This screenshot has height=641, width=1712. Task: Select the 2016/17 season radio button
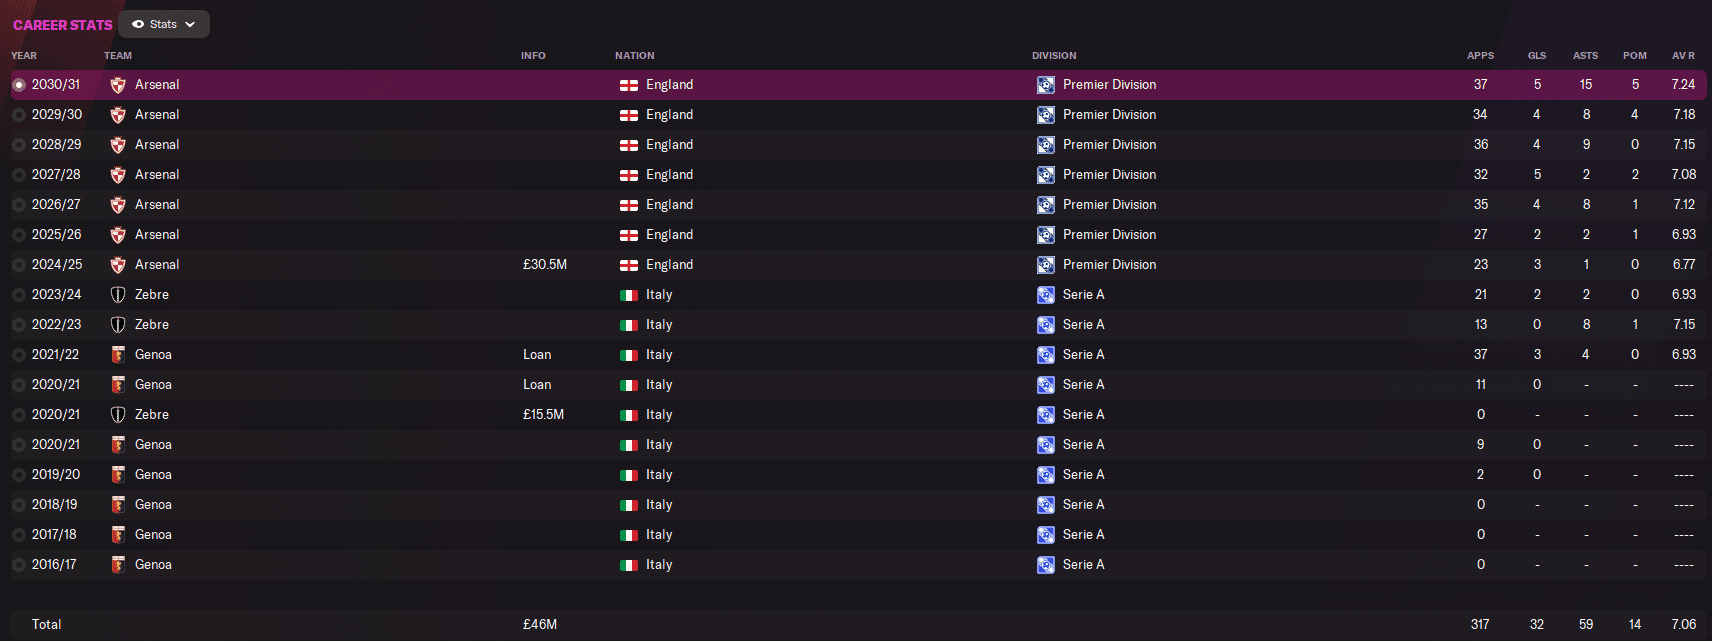pyautogui.click(x=19, y=565)
